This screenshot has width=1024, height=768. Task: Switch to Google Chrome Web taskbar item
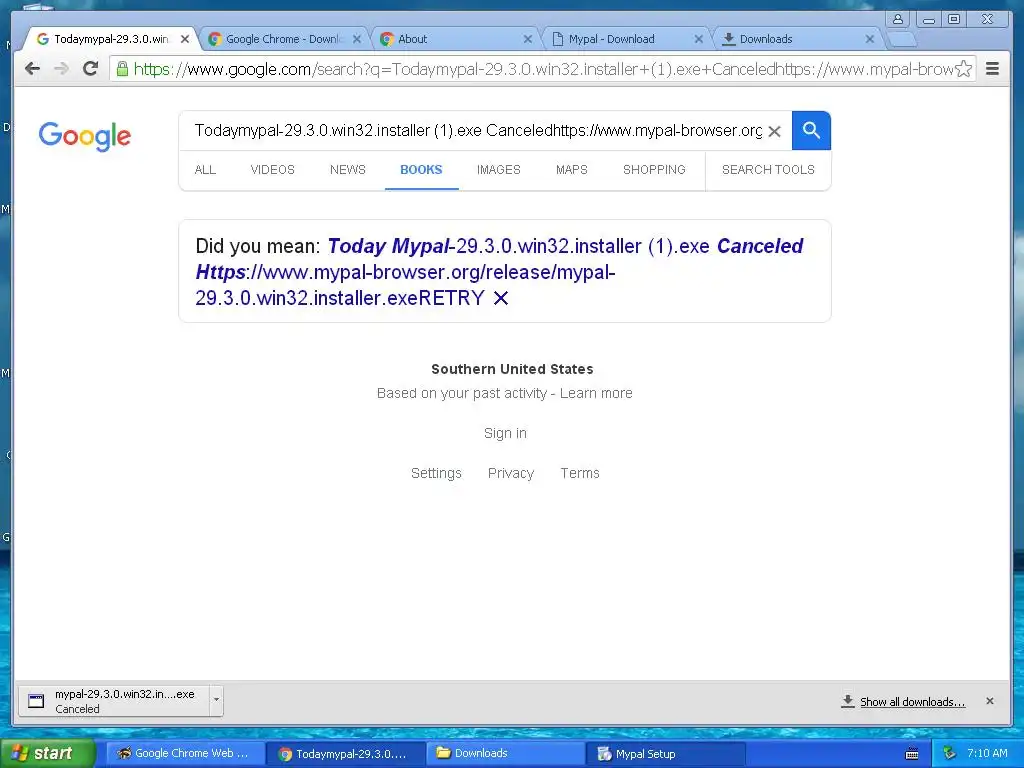(x=185, y=754)
